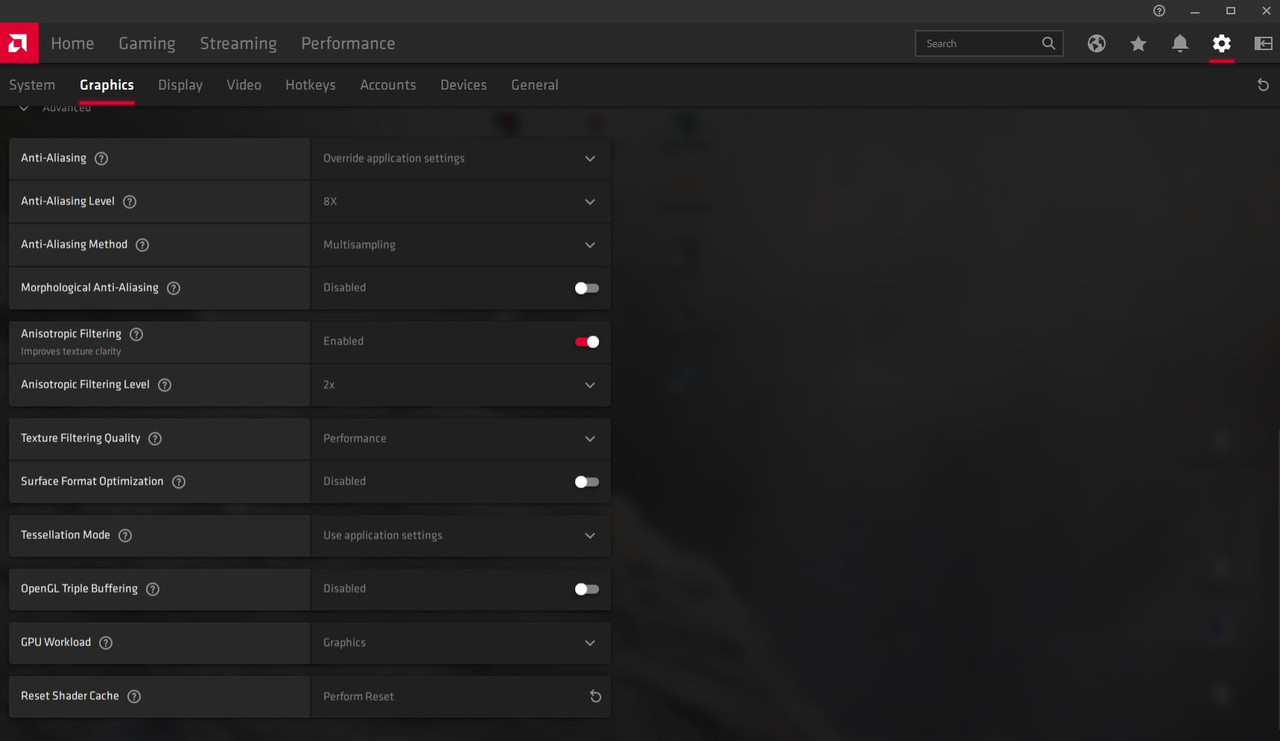Disable the Anisotropic Filtering toggle
Image resolution: width=1280 pixels, height=741 pixels.
pos(587,342)
